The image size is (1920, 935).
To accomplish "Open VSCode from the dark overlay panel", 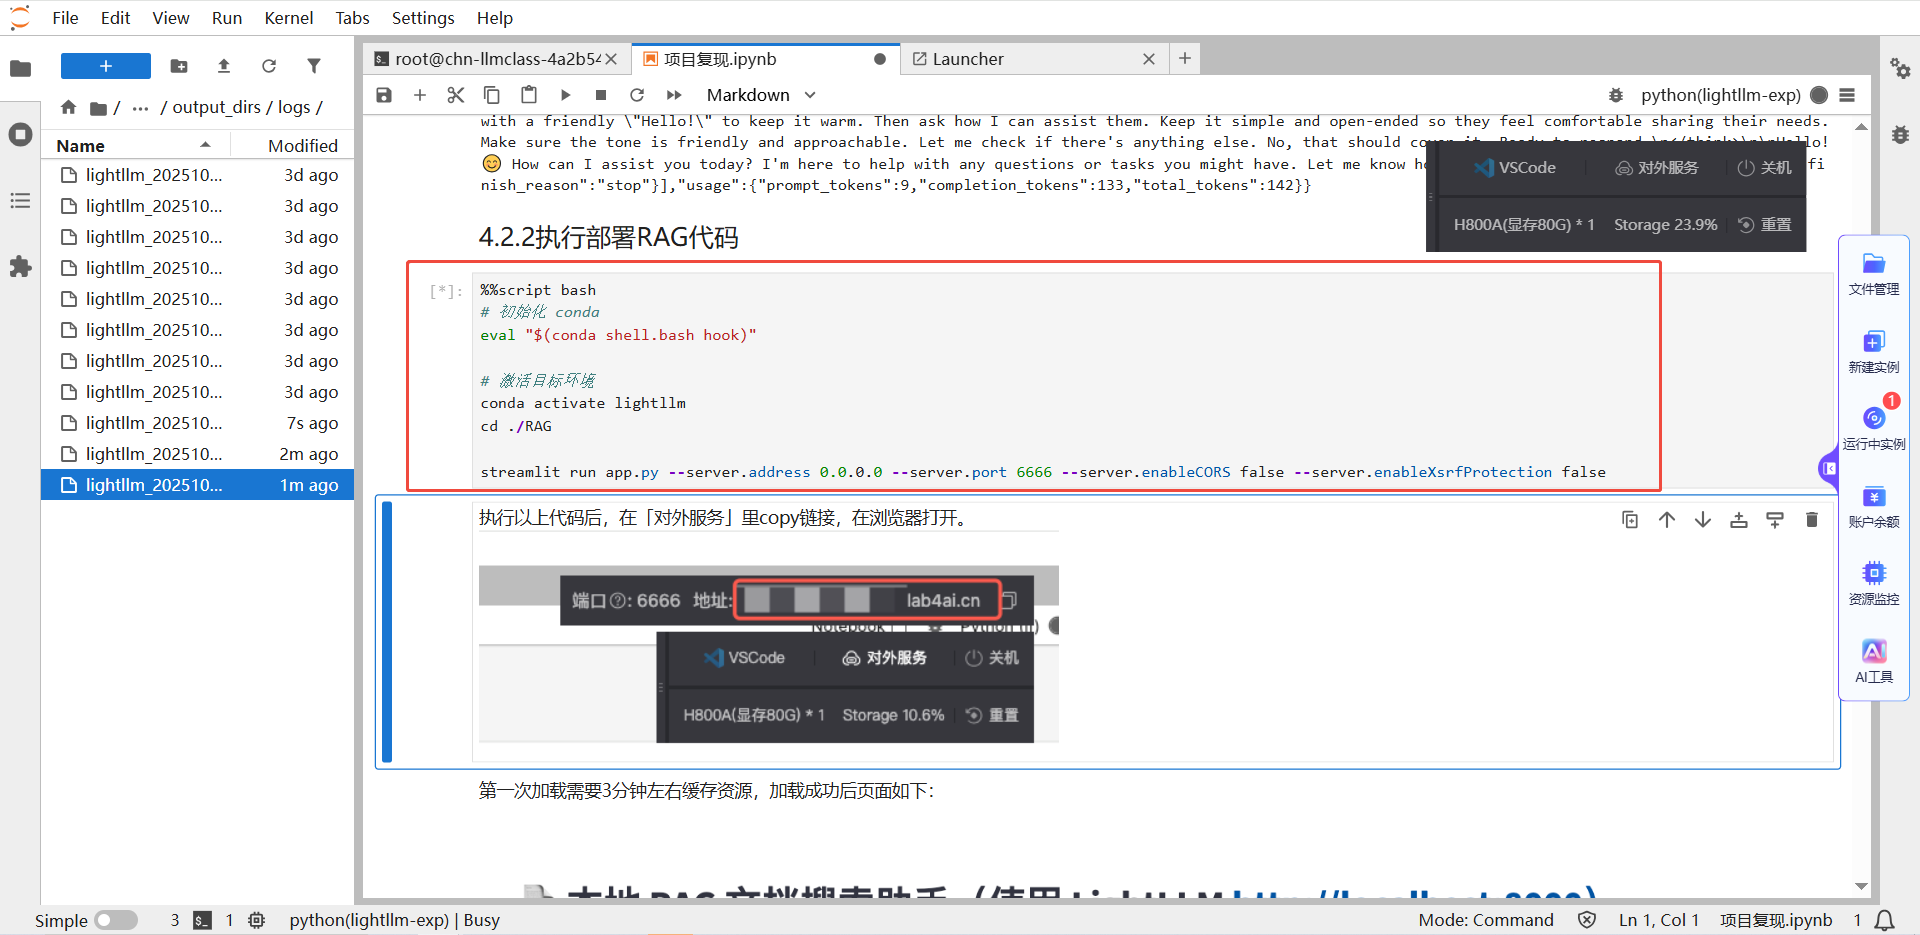I will point(1514,168).
